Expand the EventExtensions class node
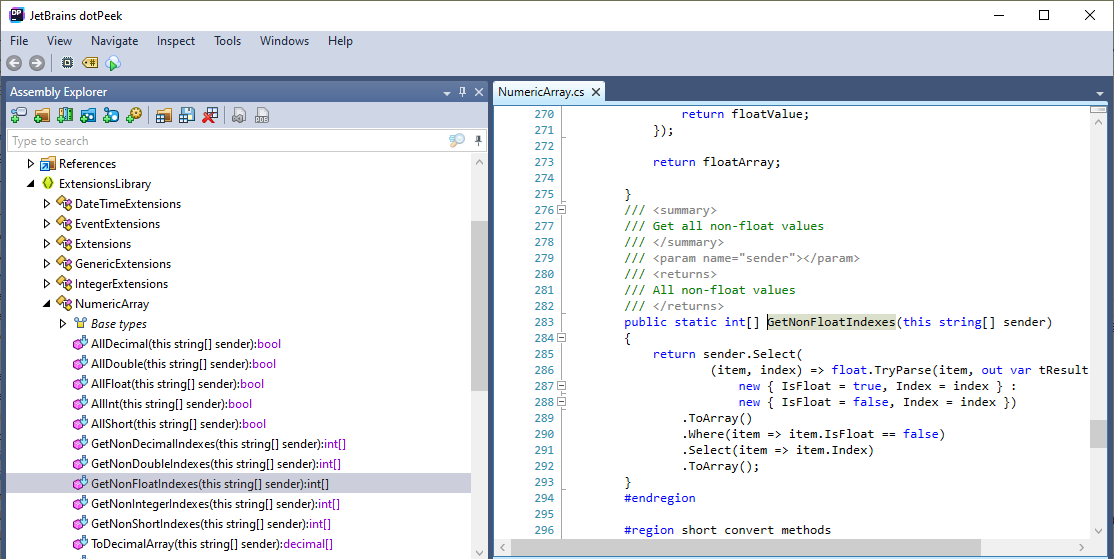Image resolution: width=1114 pixels, height=559 pixels. tap(47, 223)
